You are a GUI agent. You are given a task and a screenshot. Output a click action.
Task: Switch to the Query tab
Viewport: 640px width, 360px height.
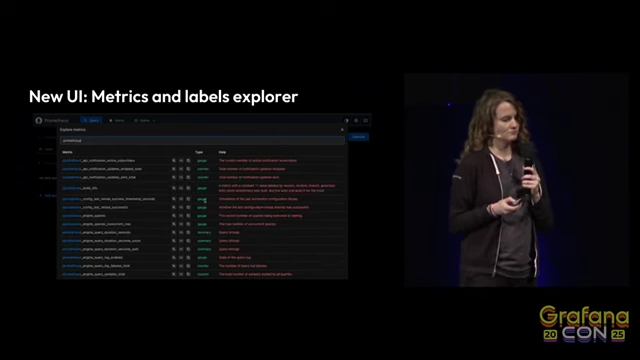[x=91, y=120]
